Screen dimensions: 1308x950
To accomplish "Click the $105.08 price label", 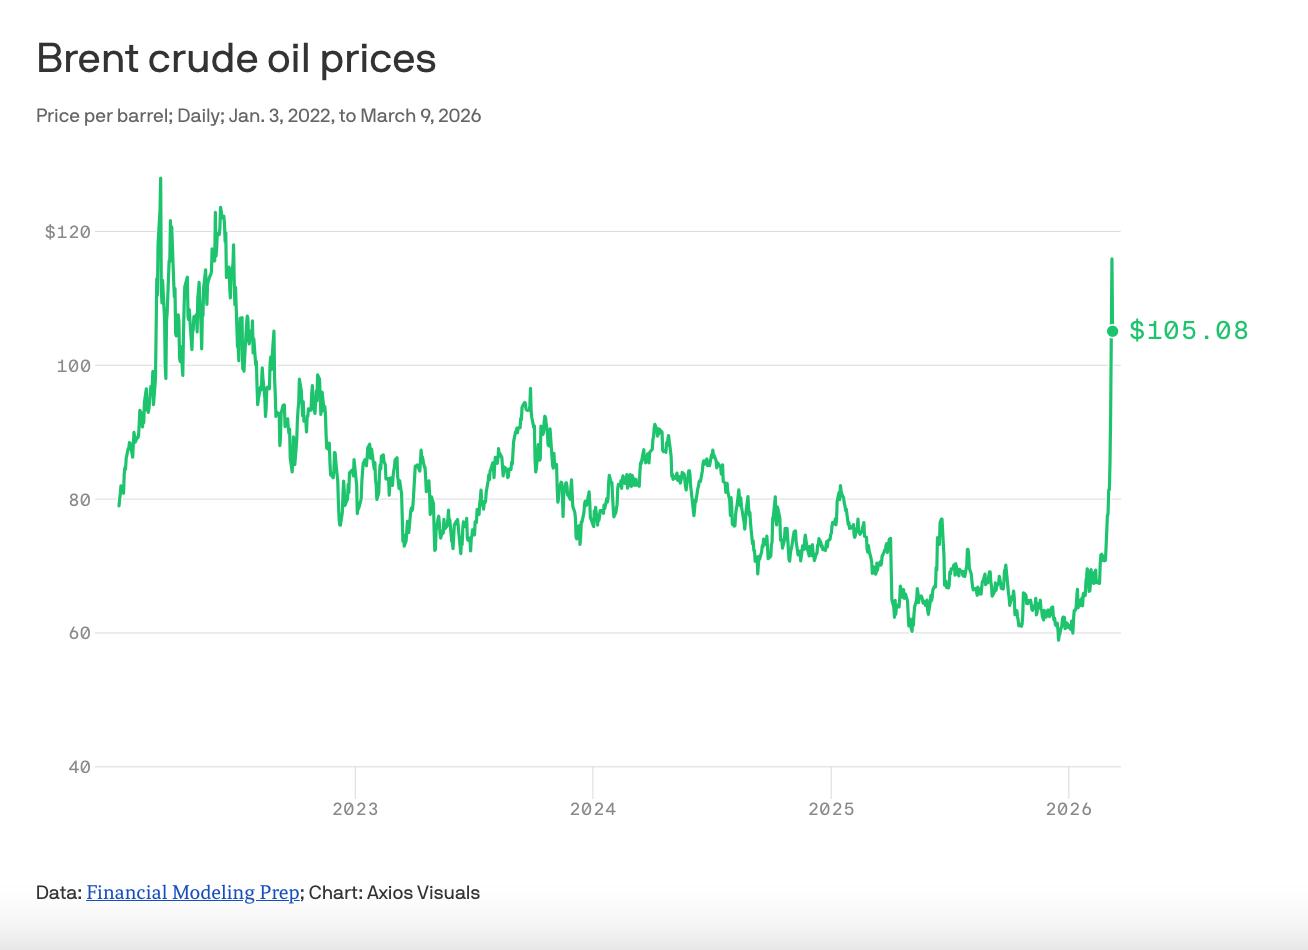I will click(1189, 331).
